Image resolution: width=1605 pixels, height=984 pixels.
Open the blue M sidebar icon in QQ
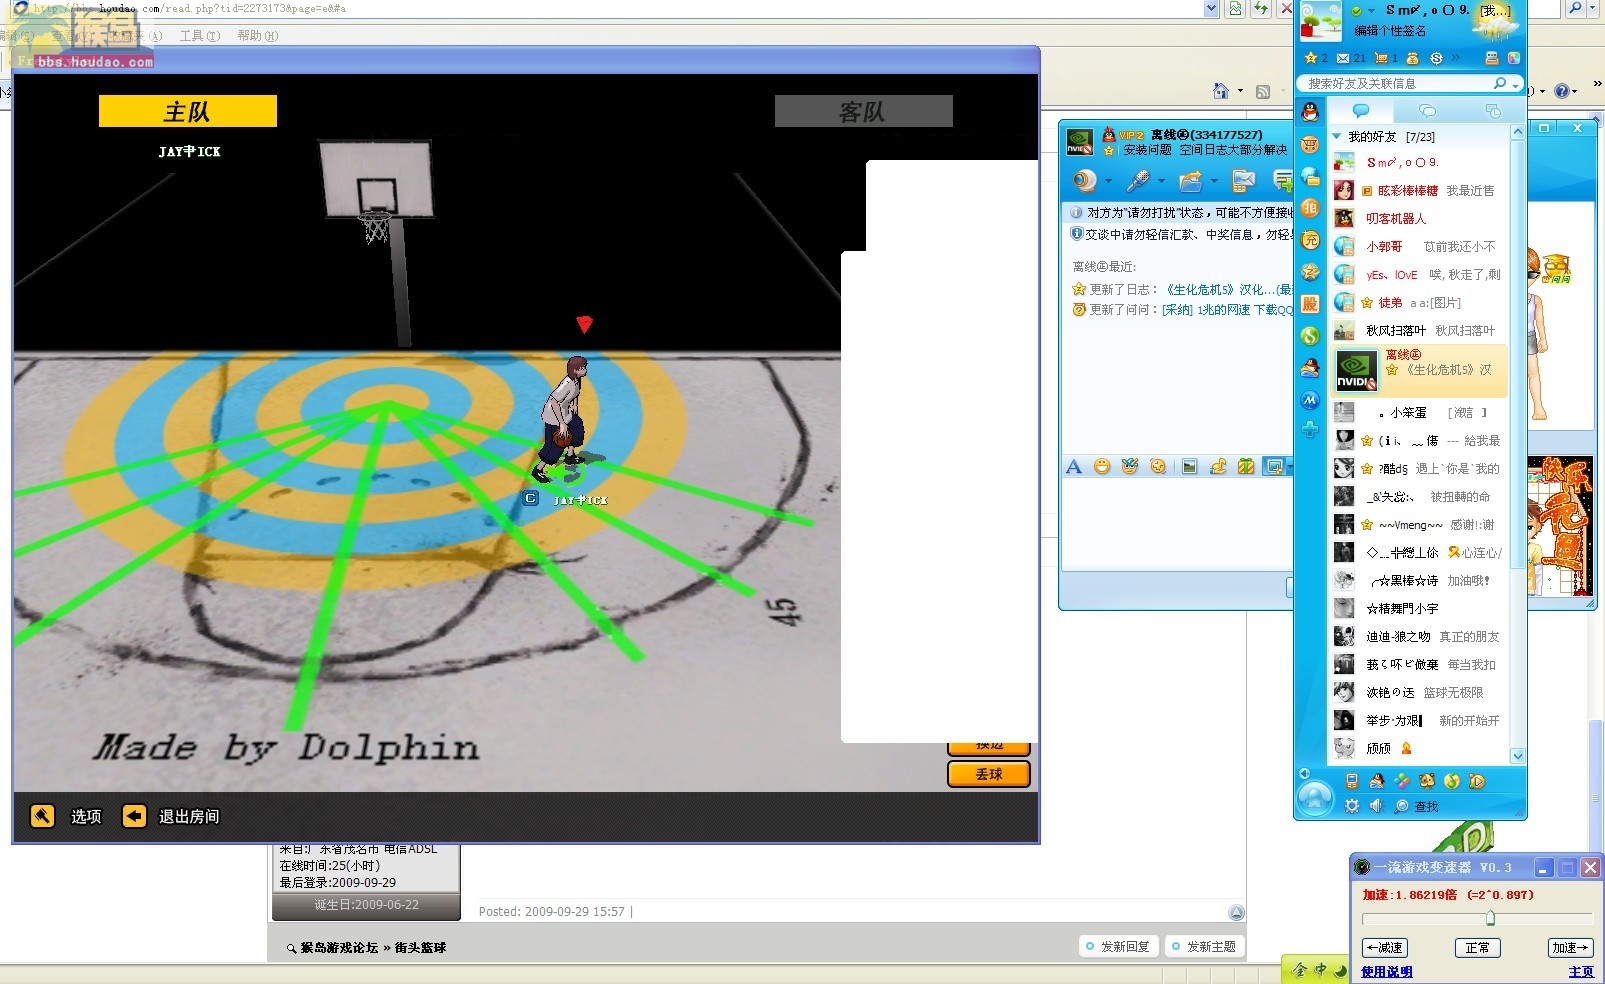(1310, 400)
